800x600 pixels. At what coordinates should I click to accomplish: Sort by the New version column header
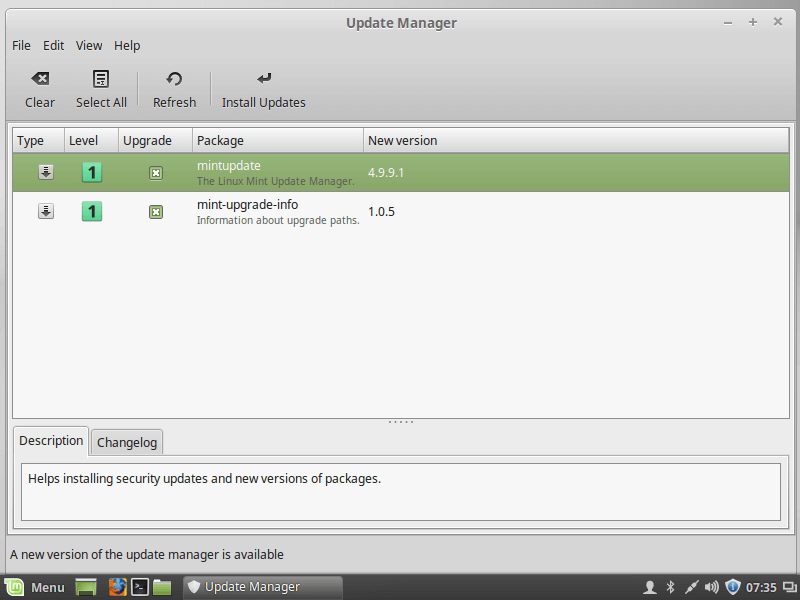(x=576, y=140)
